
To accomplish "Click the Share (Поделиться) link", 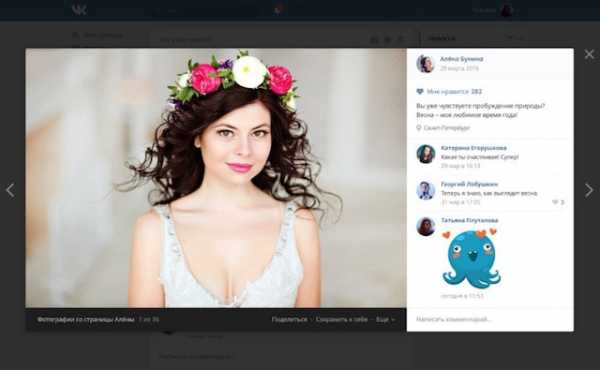I will tap(289, 319).
